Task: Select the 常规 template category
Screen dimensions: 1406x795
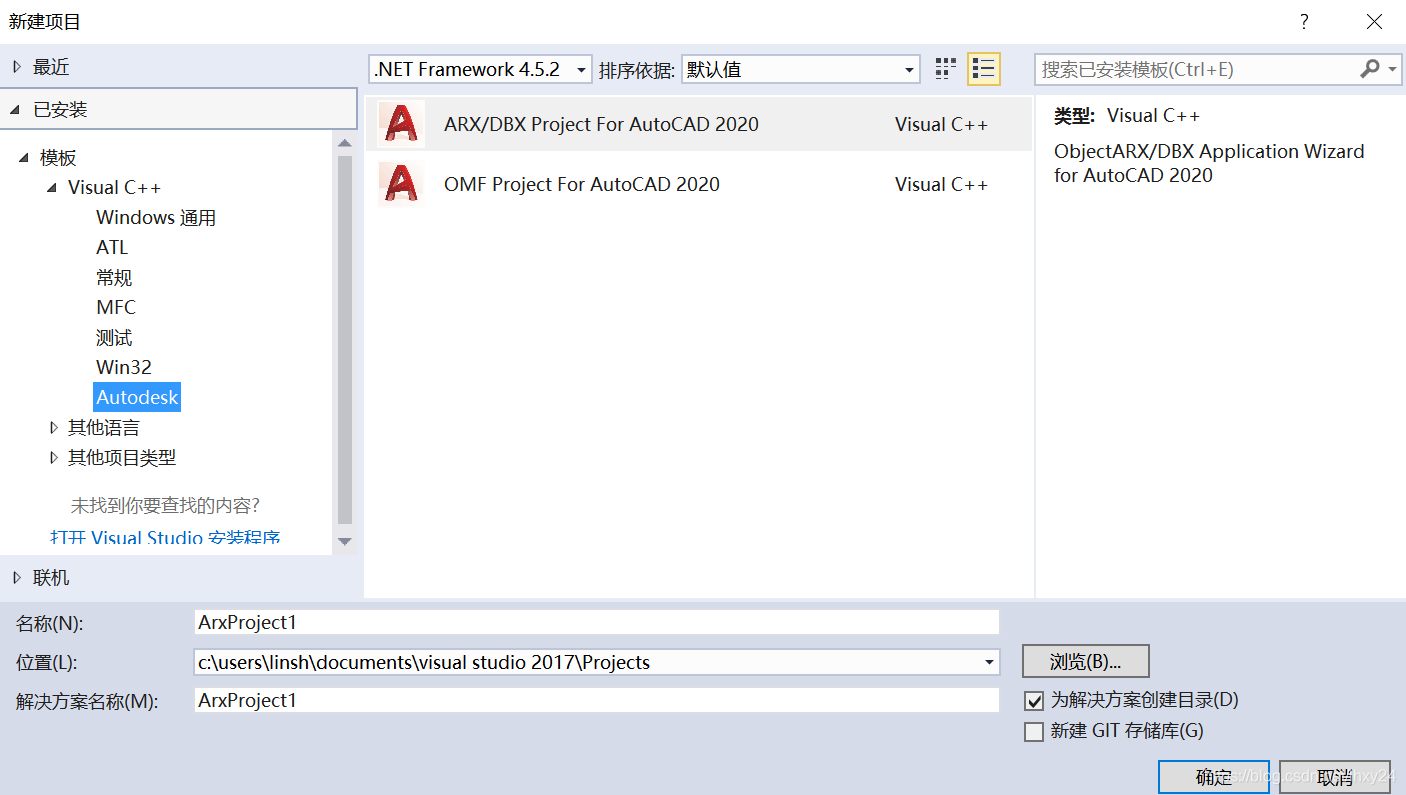Action: [x=114, y=278]
